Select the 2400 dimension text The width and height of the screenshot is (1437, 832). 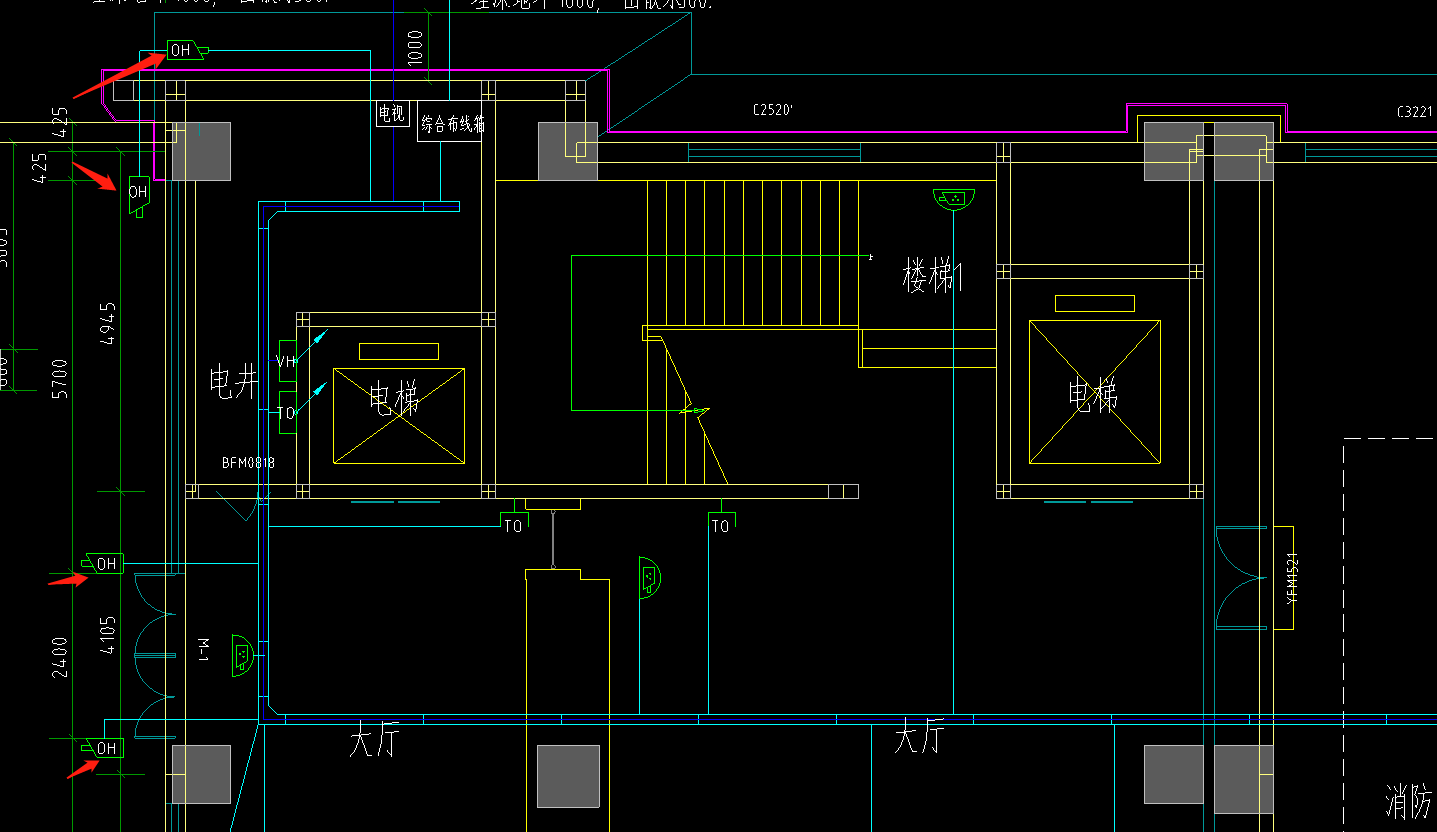point(60,657)
